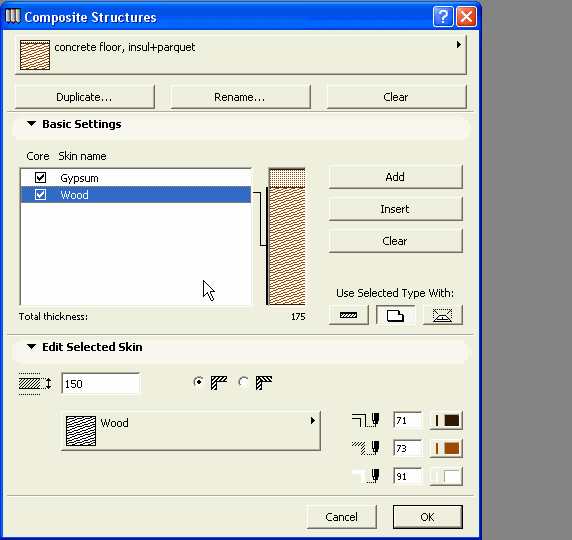Image resolution: width=572 pixels, height=540 pixels.
Task: Open the composite name dropdown list
Action: coord(241,55)
